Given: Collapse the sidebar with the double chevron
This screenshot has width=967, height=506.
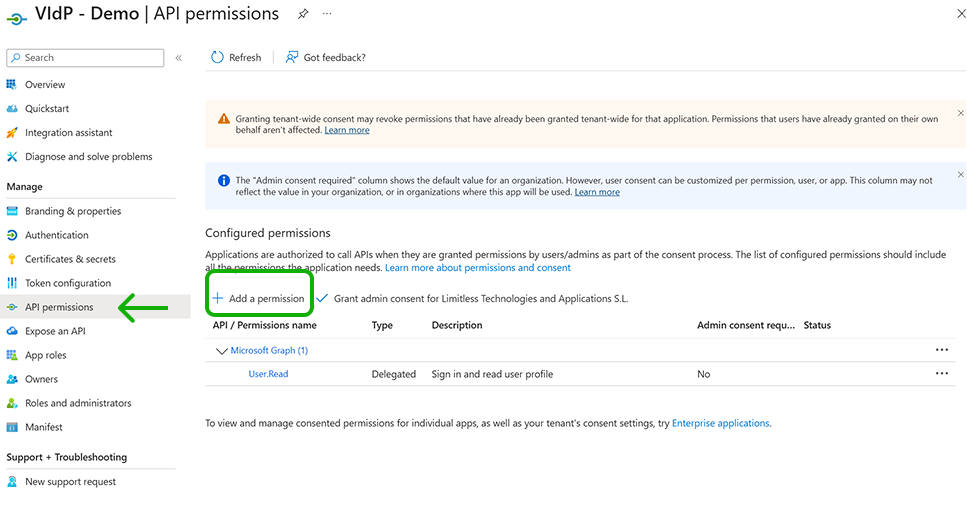Looking at the screenshot, I should (x=179, y=58).
